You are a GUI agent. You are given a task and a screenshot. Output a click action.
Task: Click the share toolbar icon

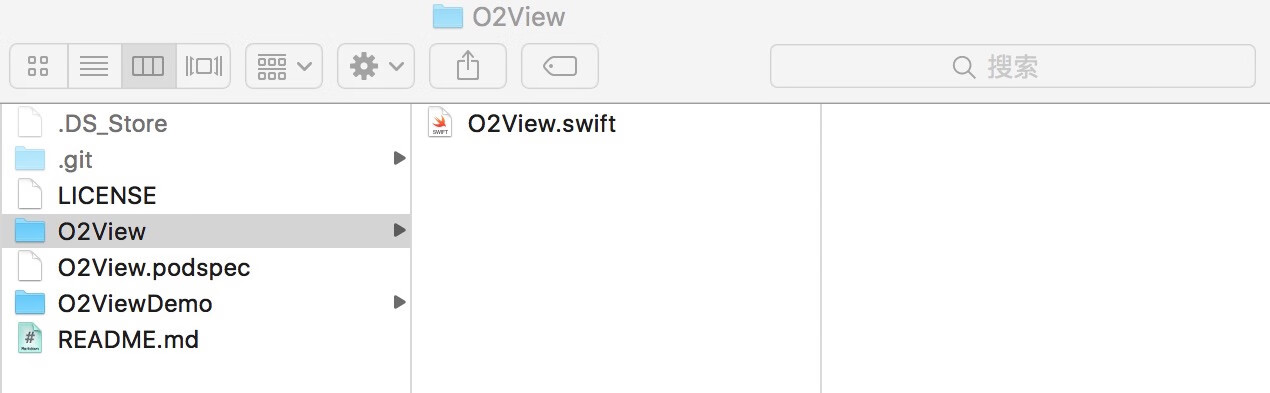(x=468, y=67)
